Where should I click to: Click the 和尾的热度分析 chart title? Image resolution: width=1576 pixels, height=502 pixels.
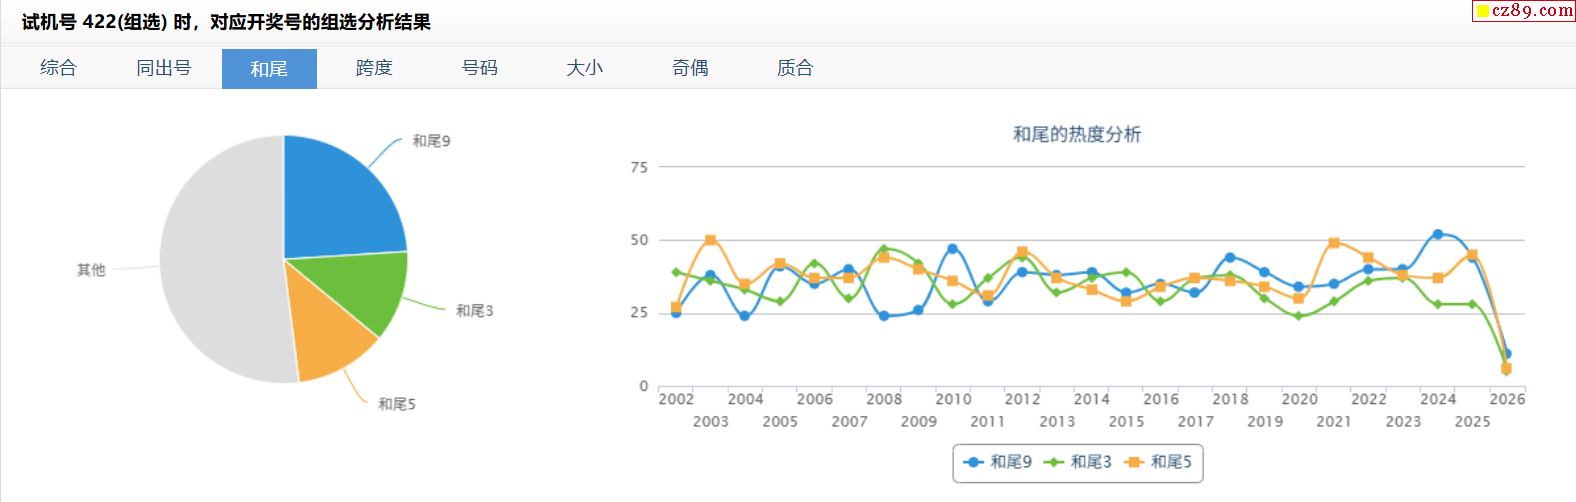pos(1076,134)
